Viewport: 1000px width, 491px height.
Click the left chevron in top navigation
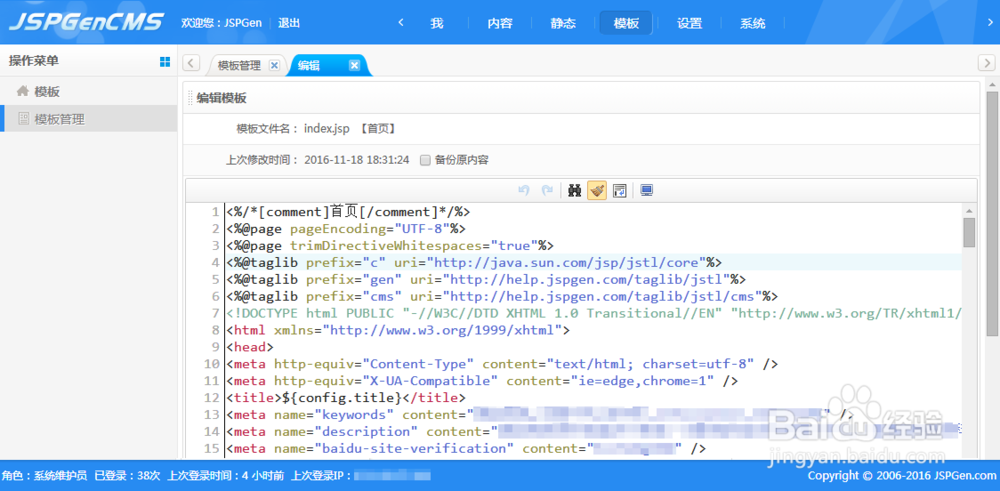click(401, 23)
